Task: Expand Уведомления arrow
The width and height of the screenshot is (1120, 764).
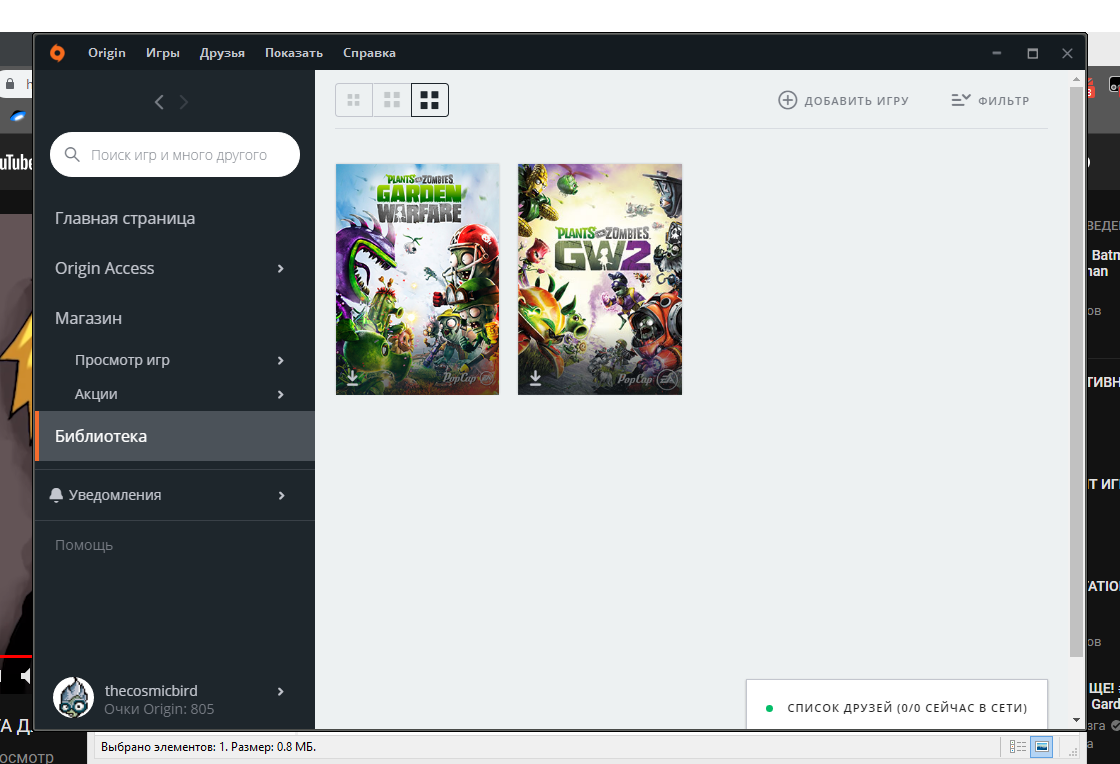Action: point(281,496)
